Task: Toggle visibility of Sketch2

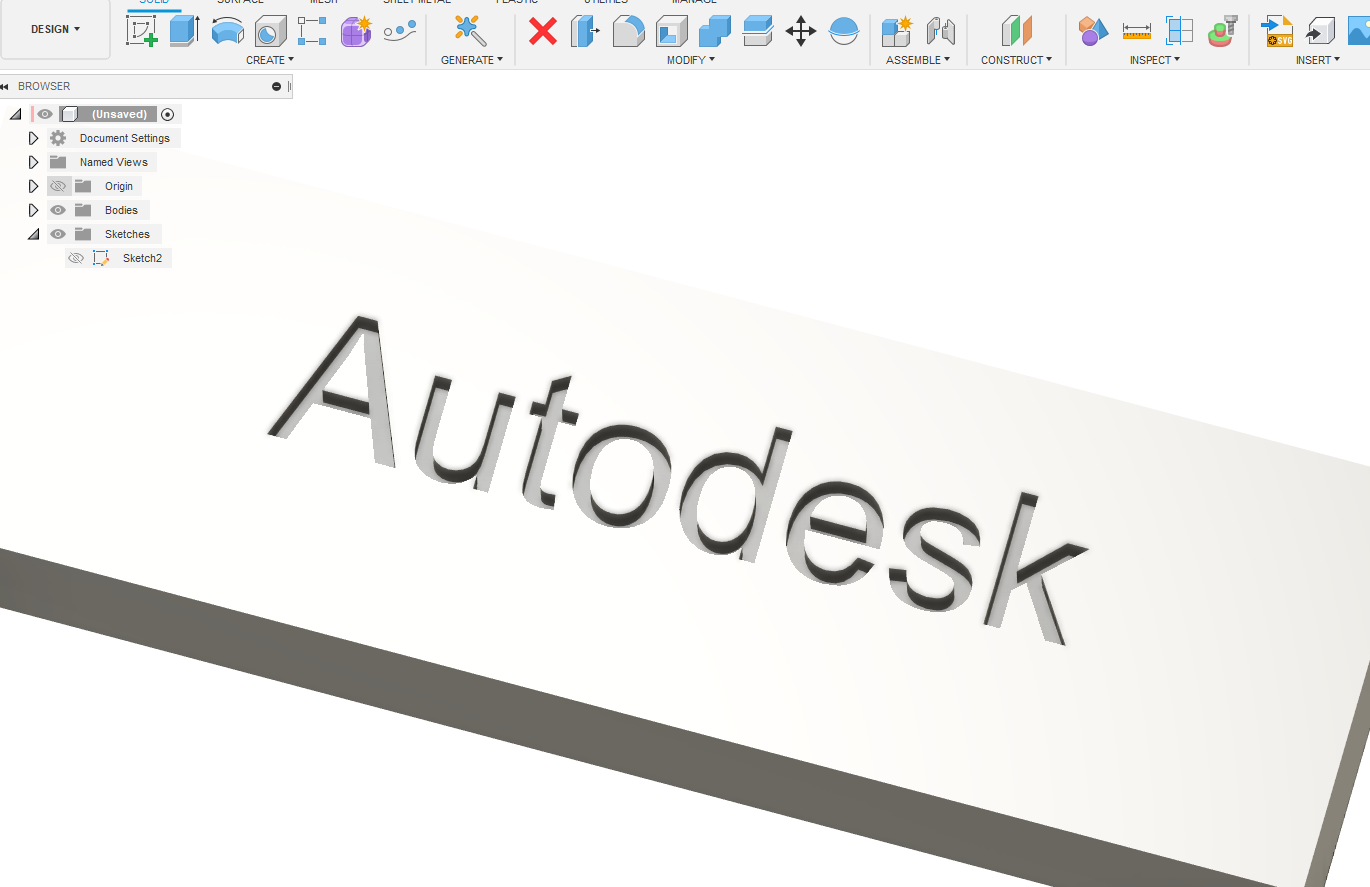Action: [76, 257]
